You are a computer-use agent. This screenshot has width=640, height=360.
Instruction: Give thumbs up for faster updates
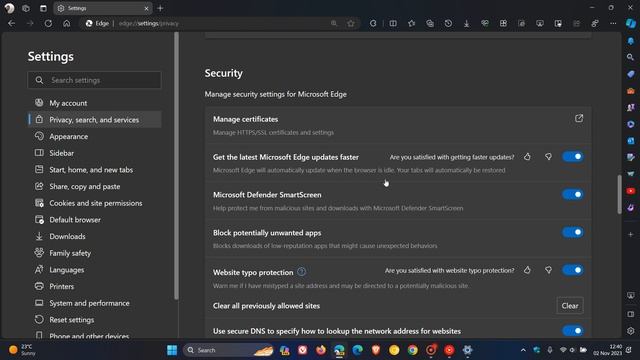point(527,157)
